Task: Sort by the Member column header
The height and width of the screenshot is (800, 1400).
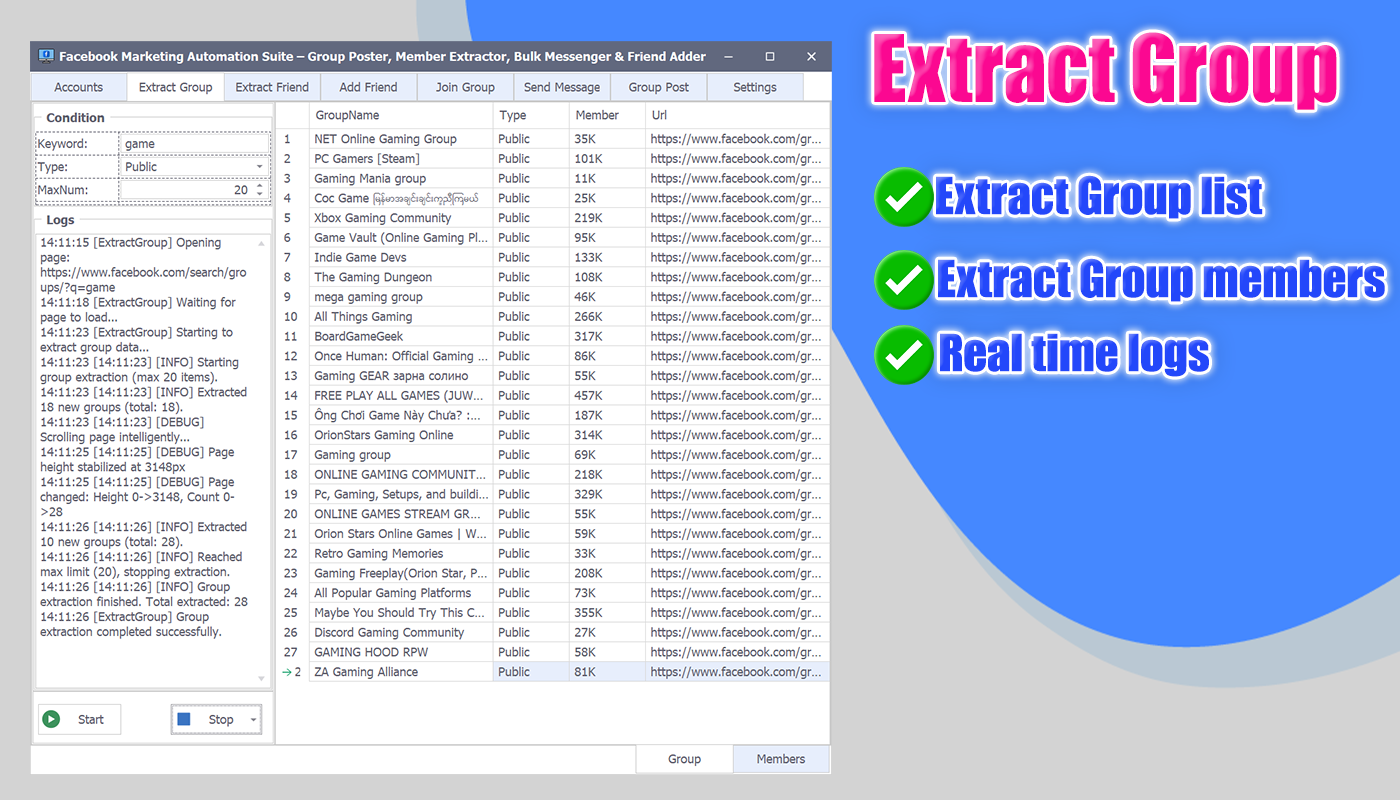Action: click(x=607, y=115)
